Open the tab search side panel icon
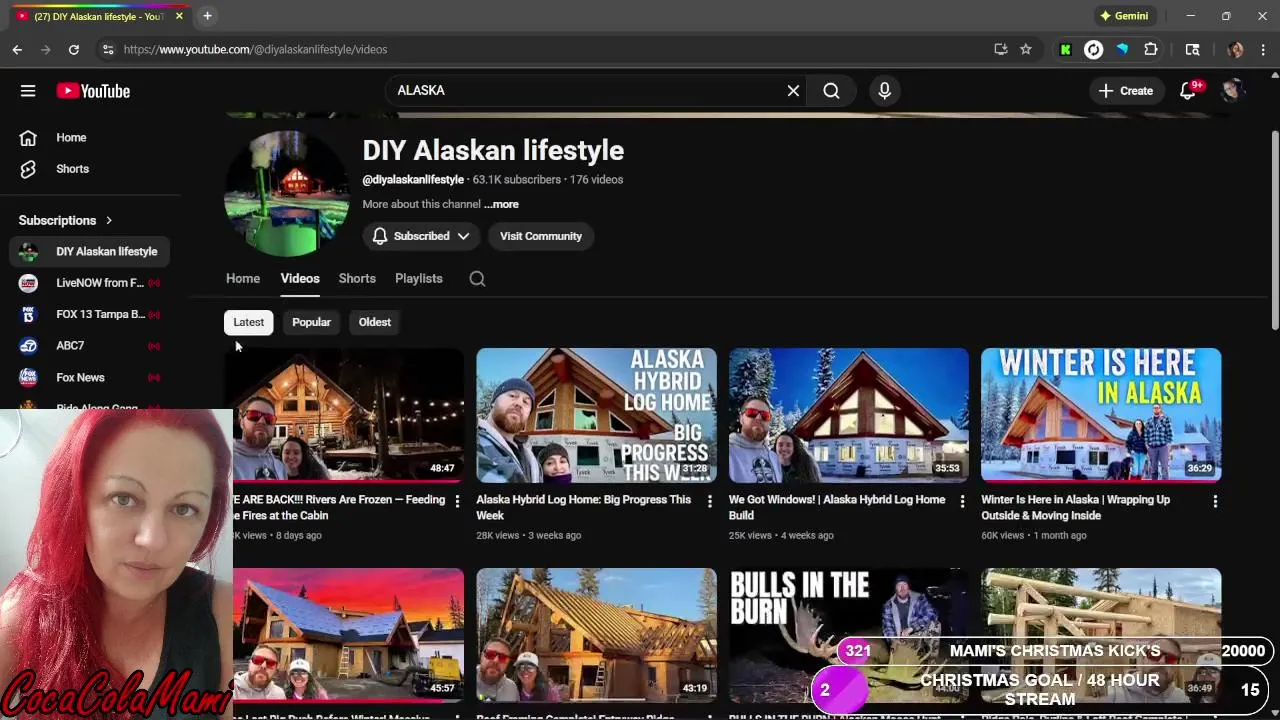This screenshot has height=720, width=1280. click(1193, 49)
